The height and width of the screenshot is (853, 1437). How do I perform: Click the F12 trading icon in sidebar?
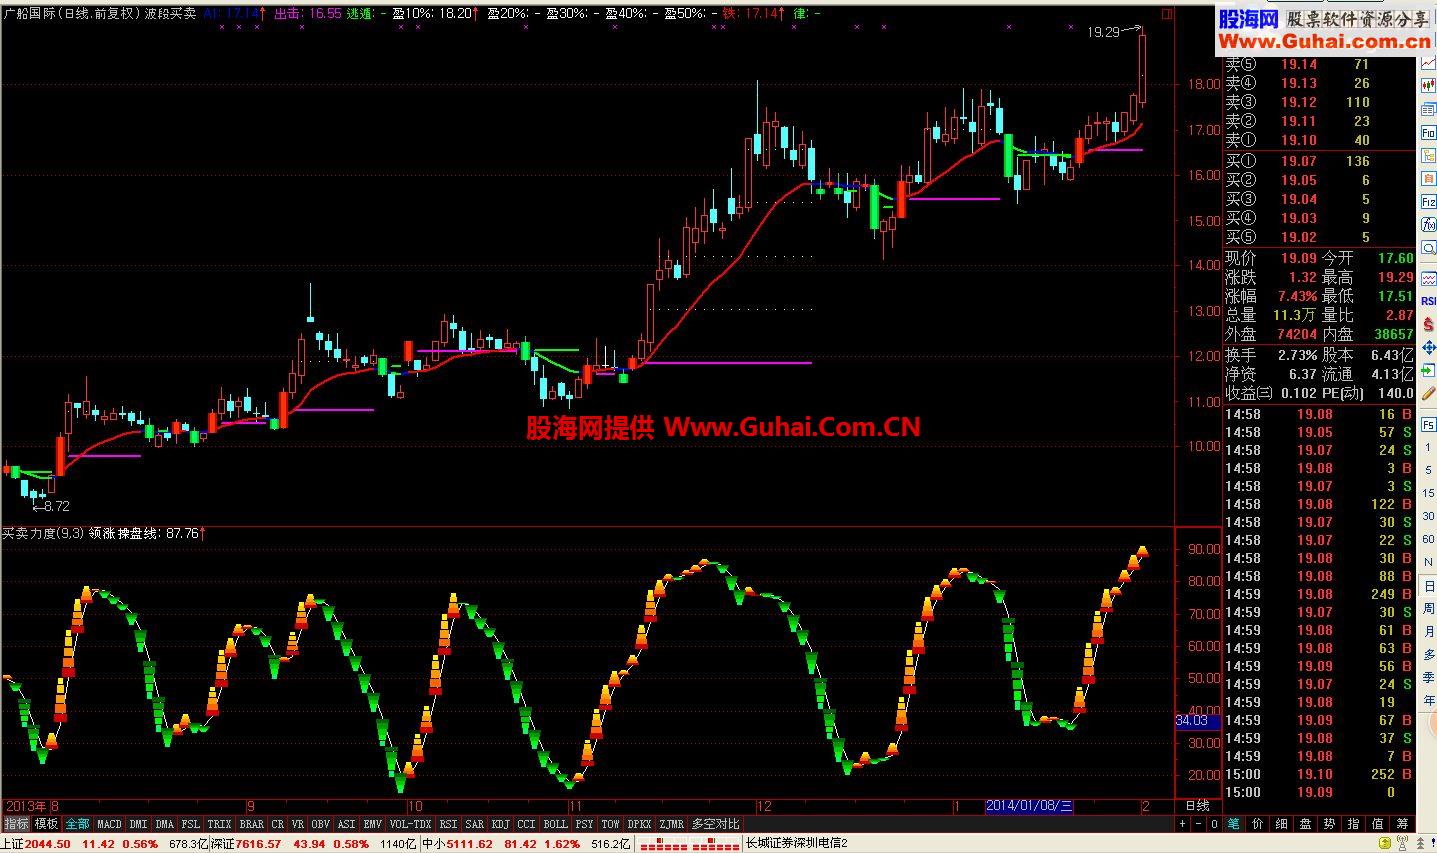[1428, 202]
